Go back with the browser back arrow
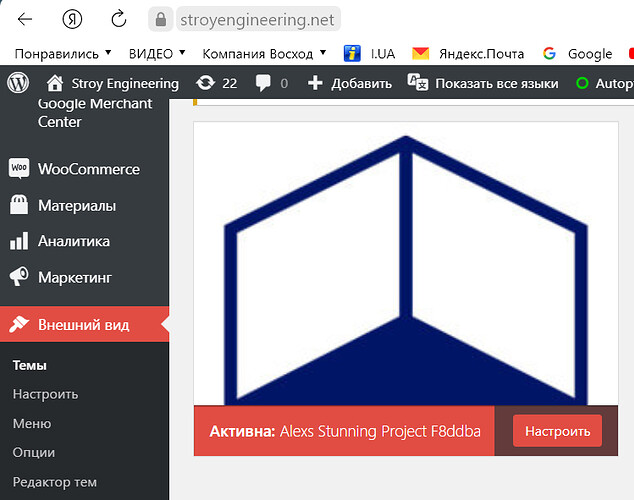 (25, 19)
